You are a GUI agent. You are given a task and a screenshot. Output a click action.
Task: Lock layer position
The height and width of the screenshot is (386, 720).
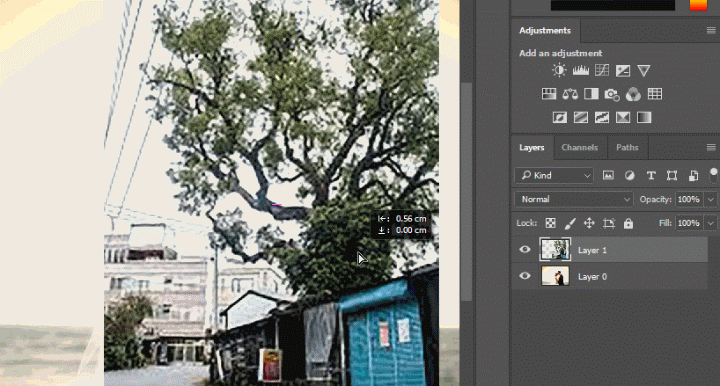point(589,223)
